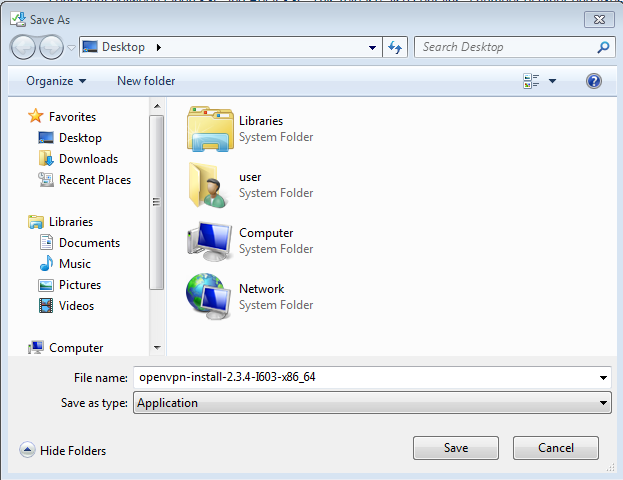The image size is (623, 480).
Task: Open Pictures library in sidebar
Action: [80, 285]
